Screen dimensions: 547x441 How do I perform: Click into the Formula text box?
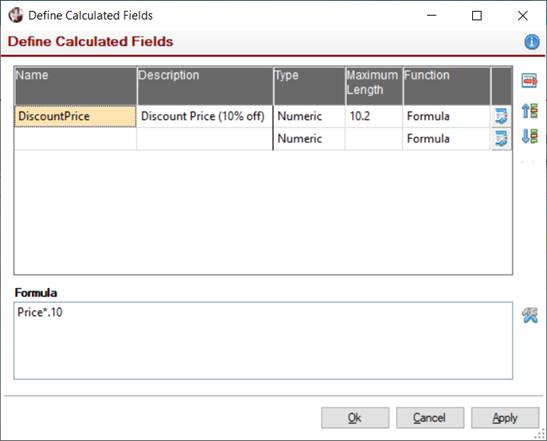tap(263, 341)
